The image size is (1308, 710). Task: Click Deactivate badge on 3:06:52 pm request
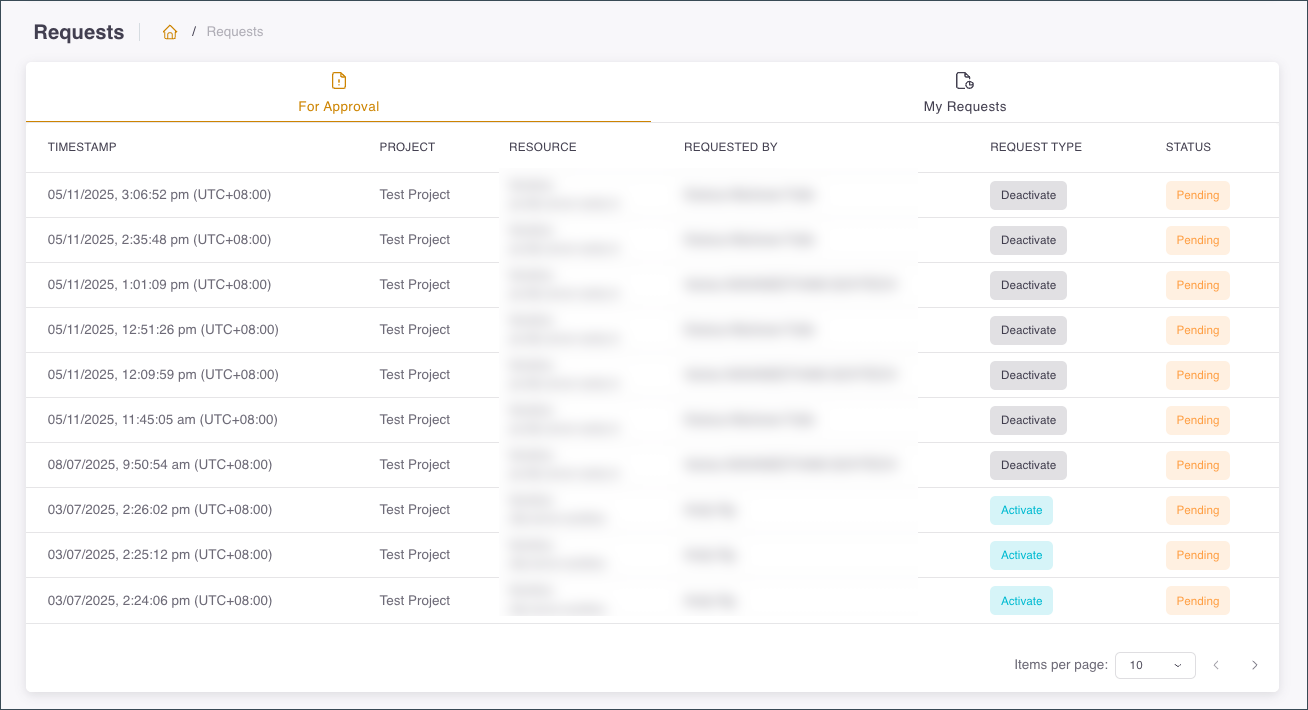click(1028, 195)
